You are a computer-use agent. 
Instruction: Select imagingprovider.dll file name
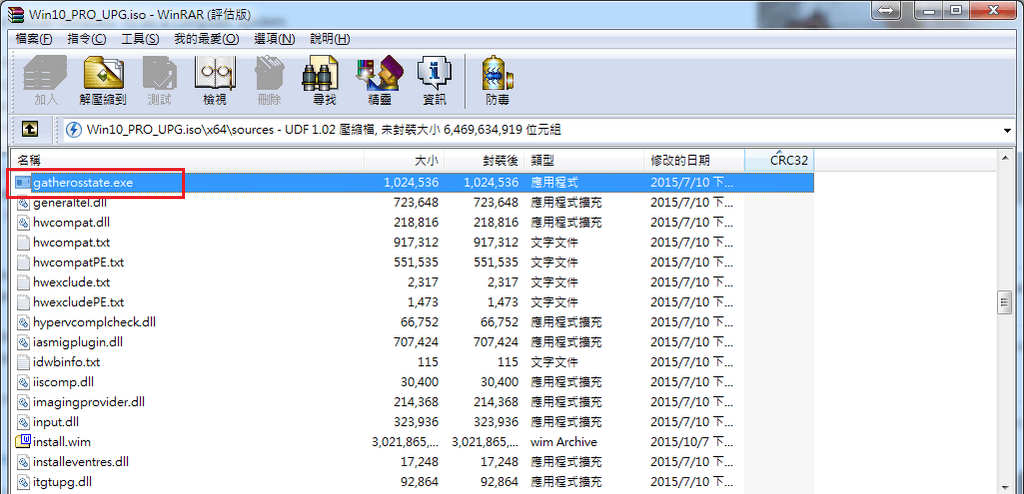click(89, 402)
